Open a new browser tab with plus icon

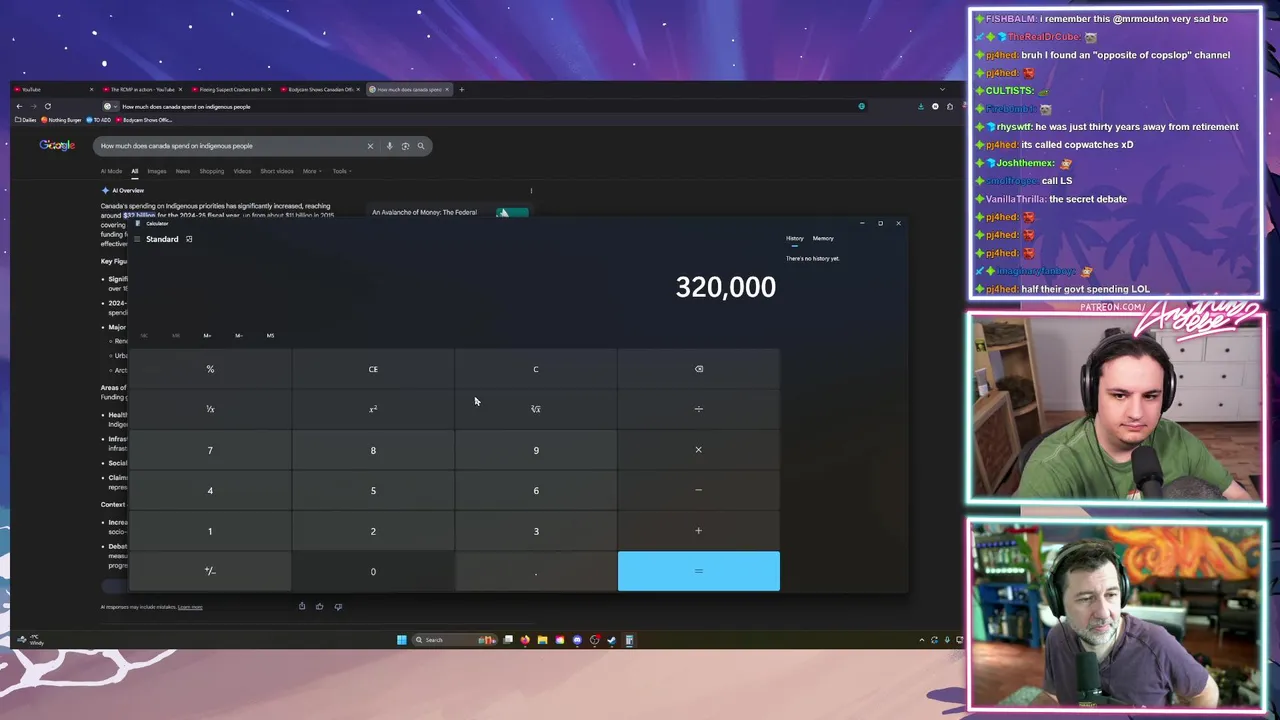point(461,90)
